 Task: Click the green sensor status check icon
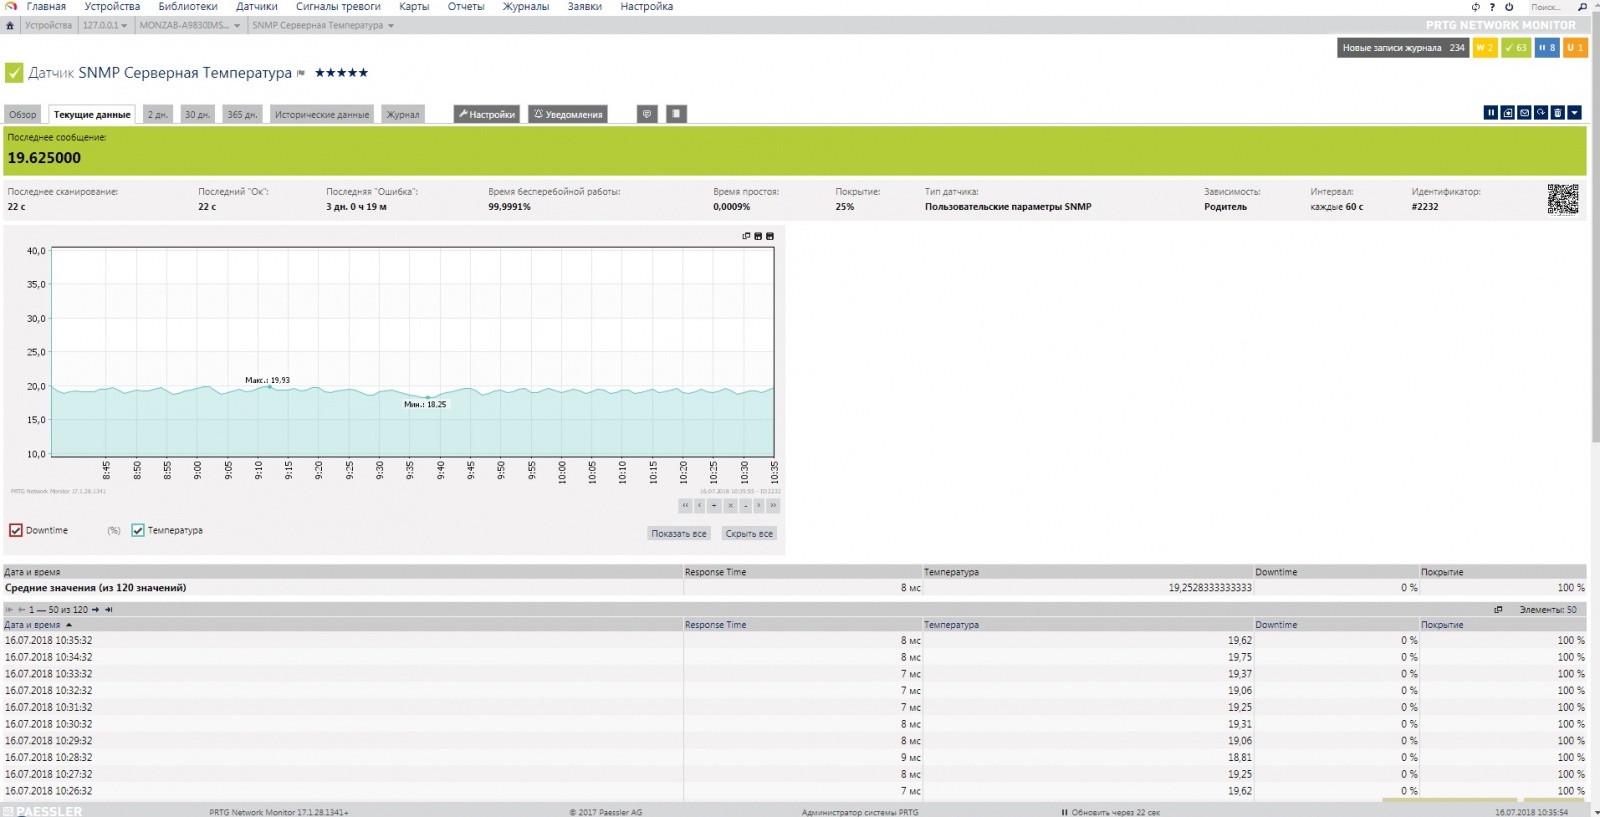(14, 73)
